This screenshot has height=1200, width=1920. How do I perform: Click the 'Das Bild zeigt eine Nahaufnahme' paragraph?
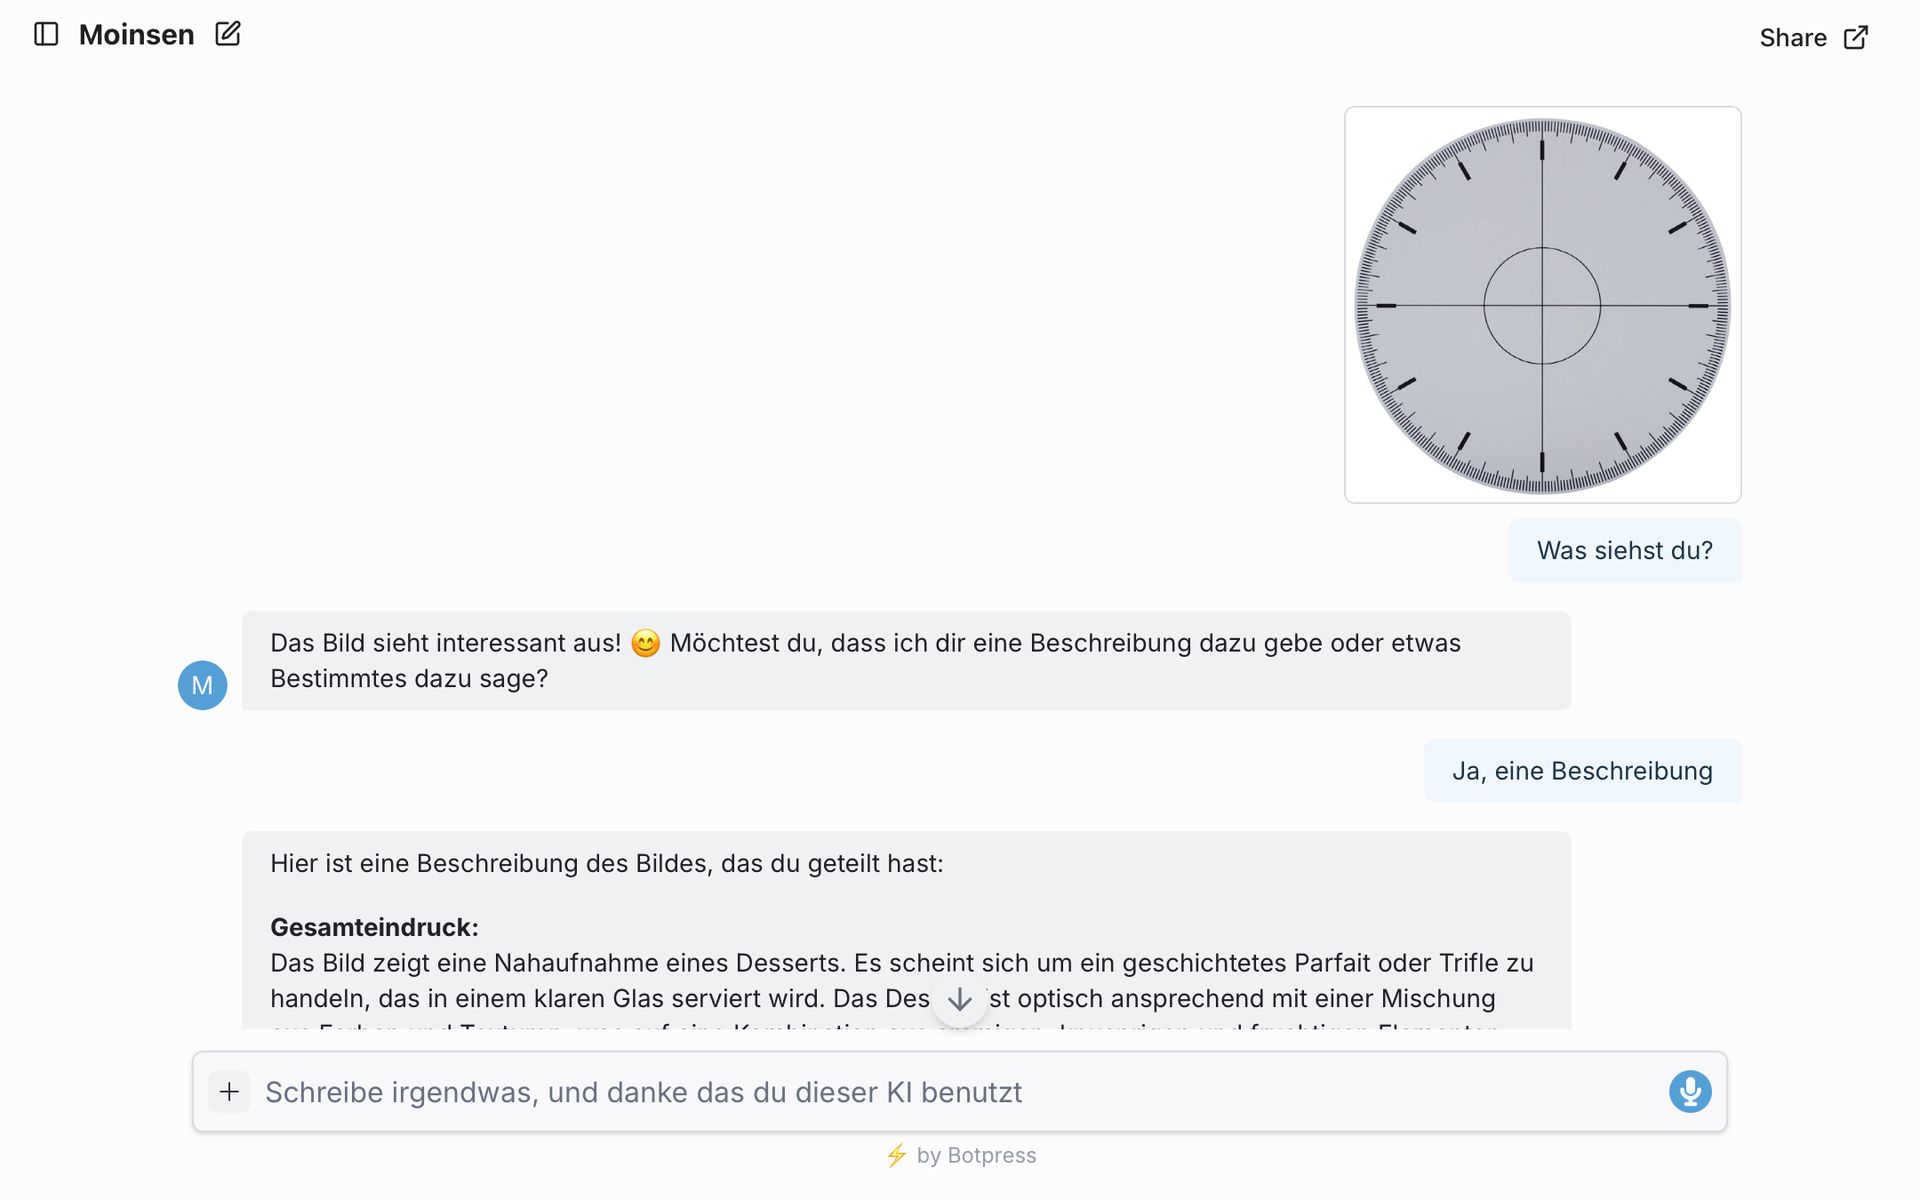pyautogui.click(x=900, y=981)
